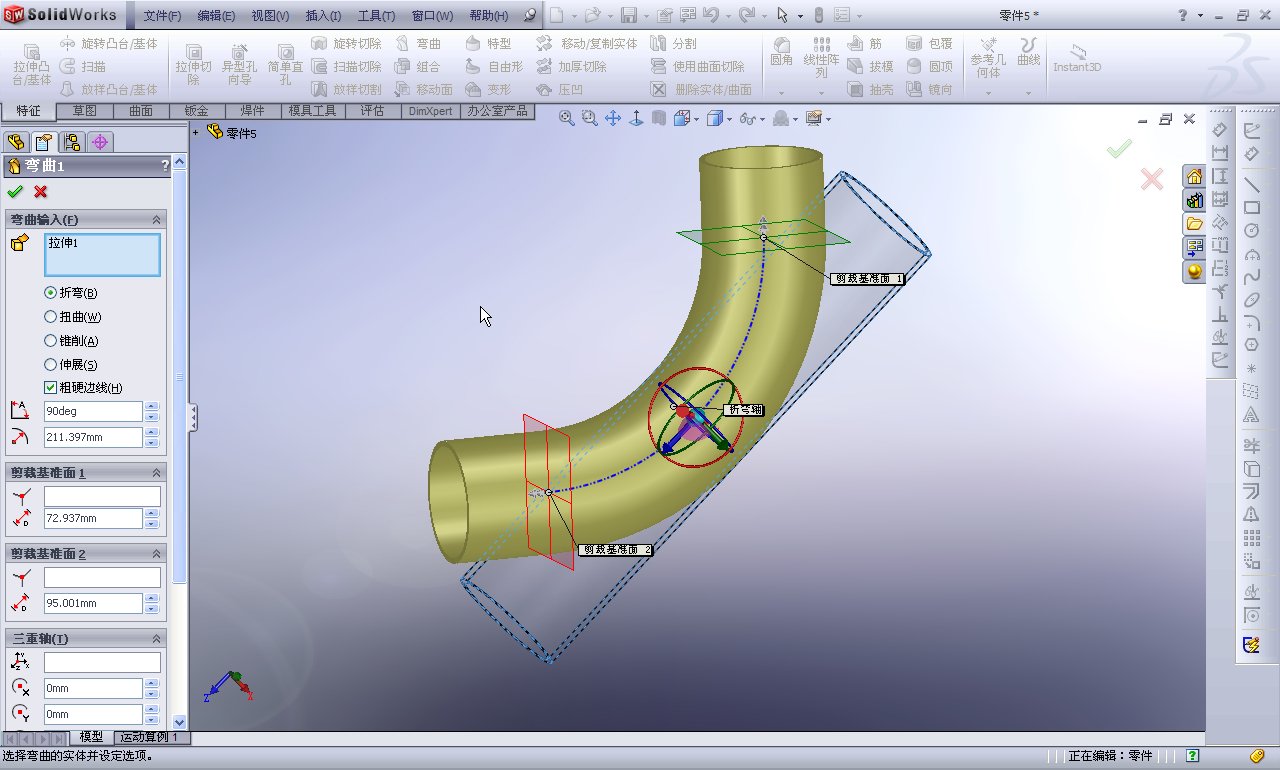Open the 参考几何体 dropdown arrow
Image resolution: width=1280 pixels, height=770 pixels.
click(x=988, y=93)
